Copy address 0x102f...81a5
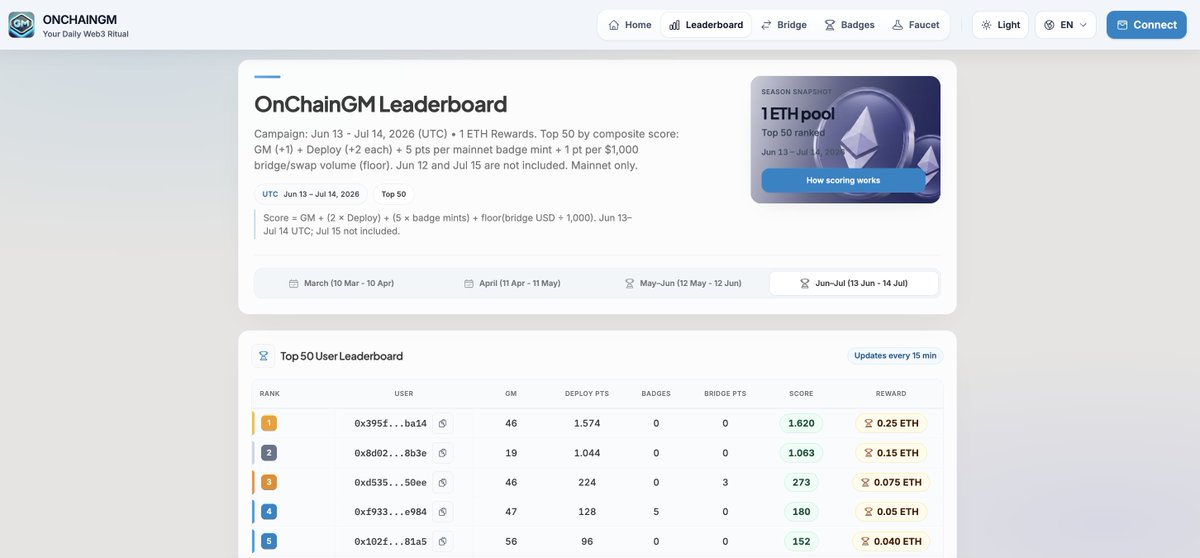This screenshot has width=1200, height=558. [443, 542]
